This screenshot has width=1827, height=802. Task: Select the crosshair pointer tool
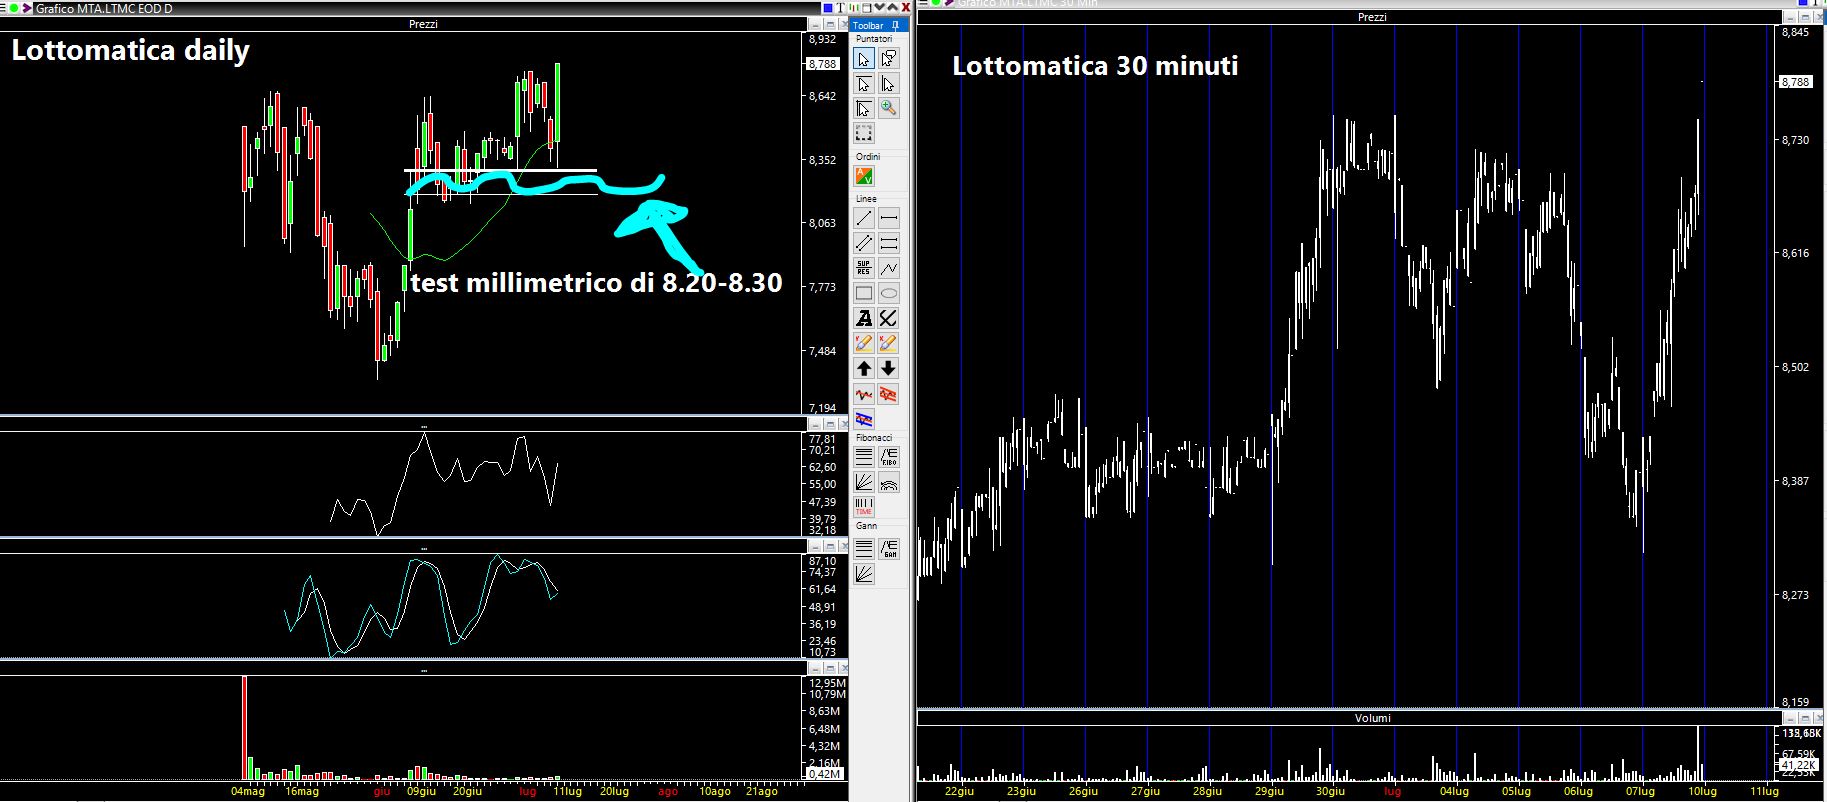coord(864,108)
